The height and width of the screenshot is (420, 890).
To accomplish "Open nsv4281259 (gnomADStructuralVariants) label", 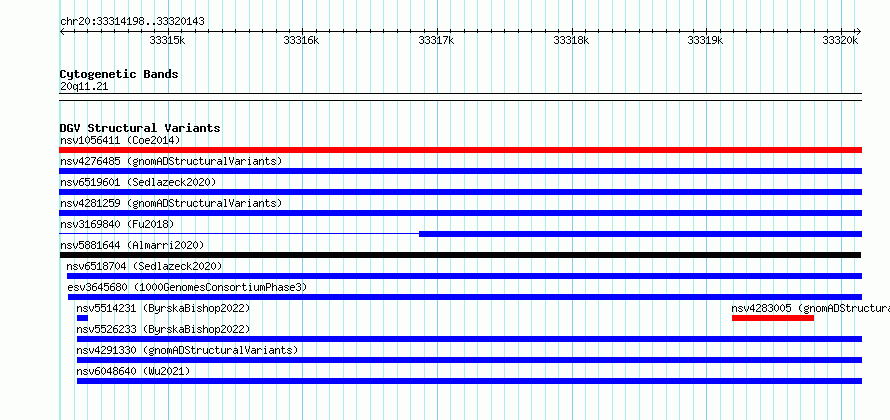I will (171, 203).
